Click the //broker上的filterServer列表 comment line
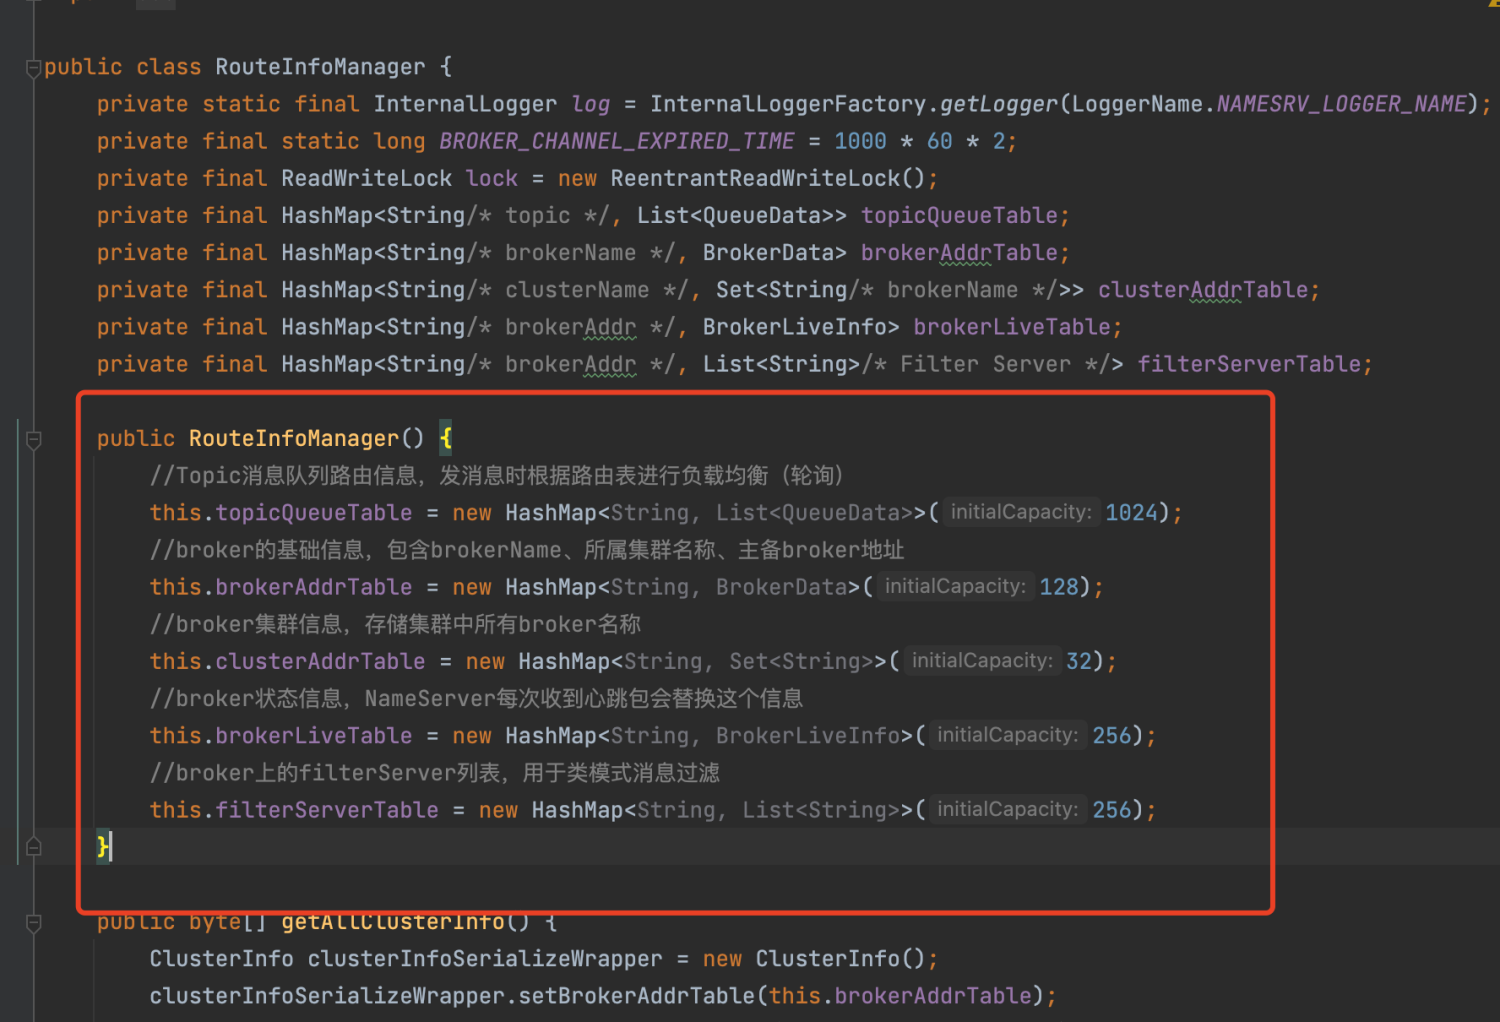This screenshot has width=1500, height=1022. [434, 773]
